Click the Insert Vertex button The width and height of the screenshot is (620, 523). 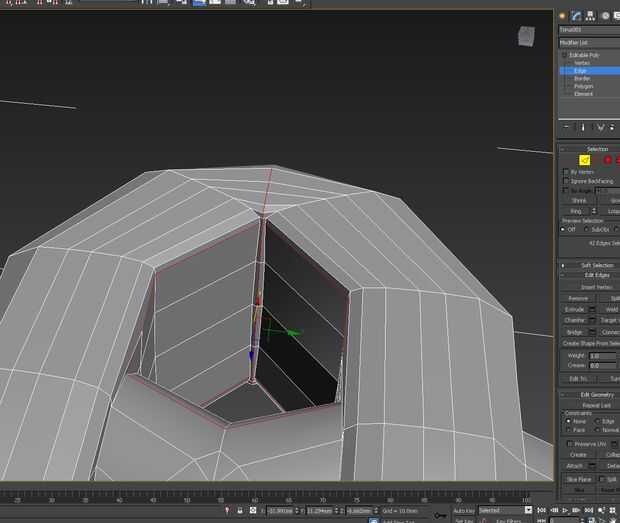point(596,287)
